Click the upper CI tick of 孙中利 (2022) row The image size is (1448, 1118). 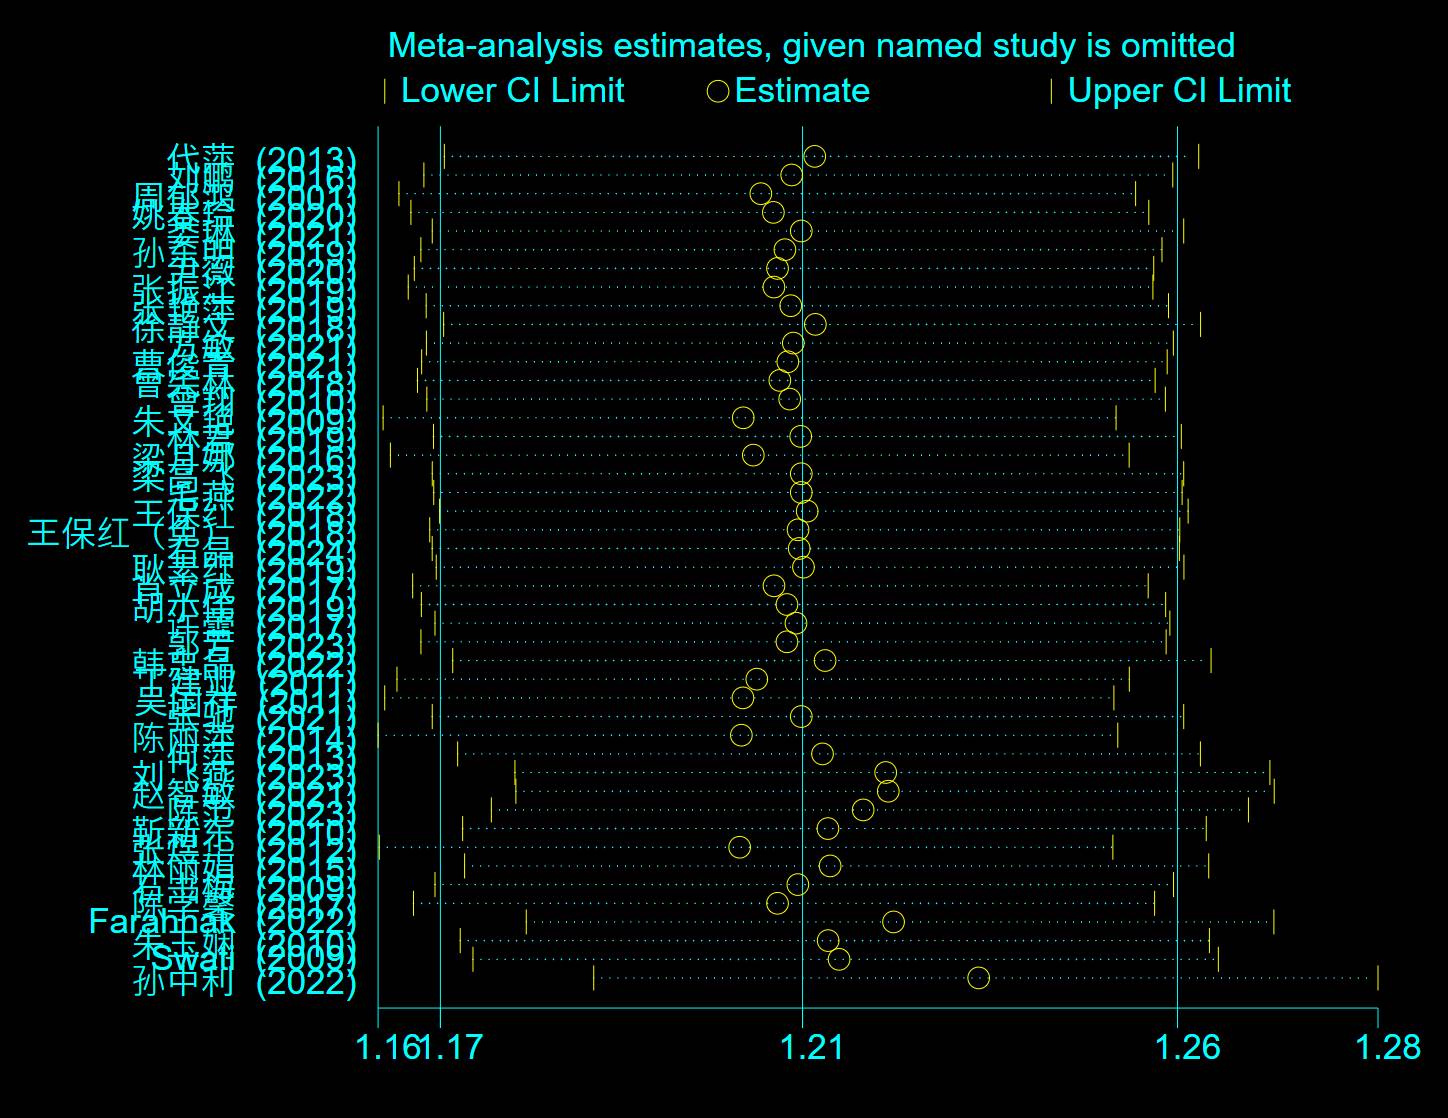1377,978
